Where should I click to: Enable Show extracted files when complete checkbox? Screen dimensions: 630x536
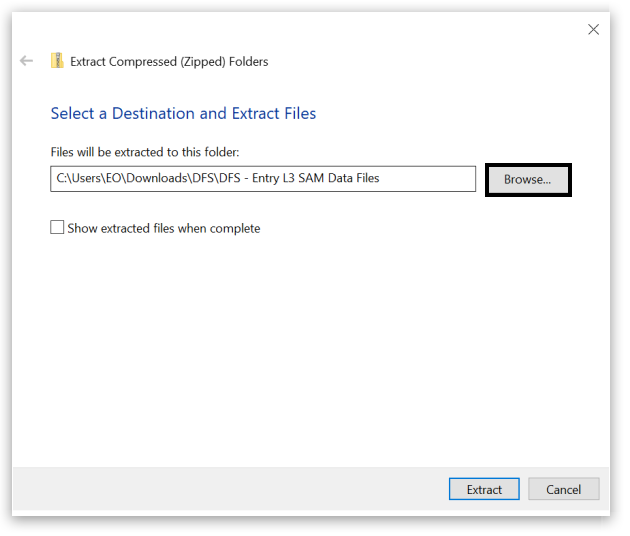pyautogui.click(x=57, y=228)
